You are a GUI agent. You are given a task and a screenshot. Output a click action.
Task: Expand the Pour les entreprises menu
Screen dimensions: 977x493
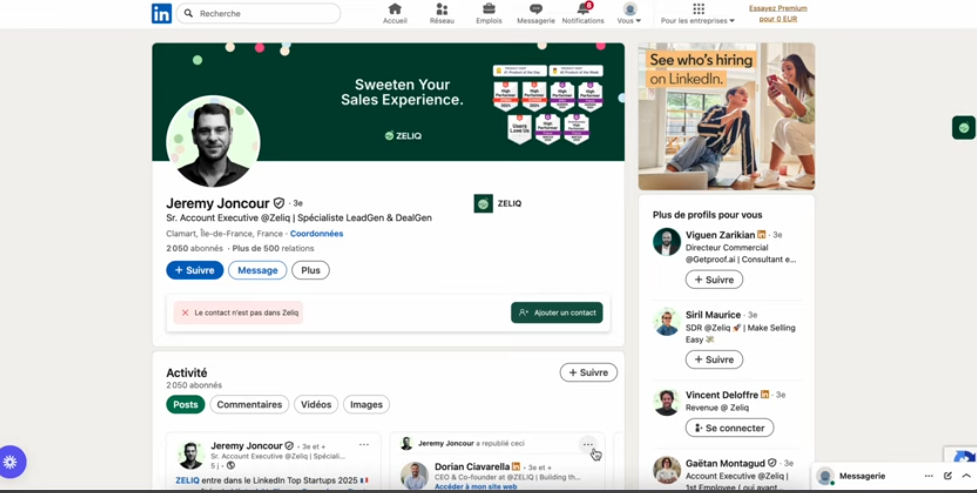(698, 14)
